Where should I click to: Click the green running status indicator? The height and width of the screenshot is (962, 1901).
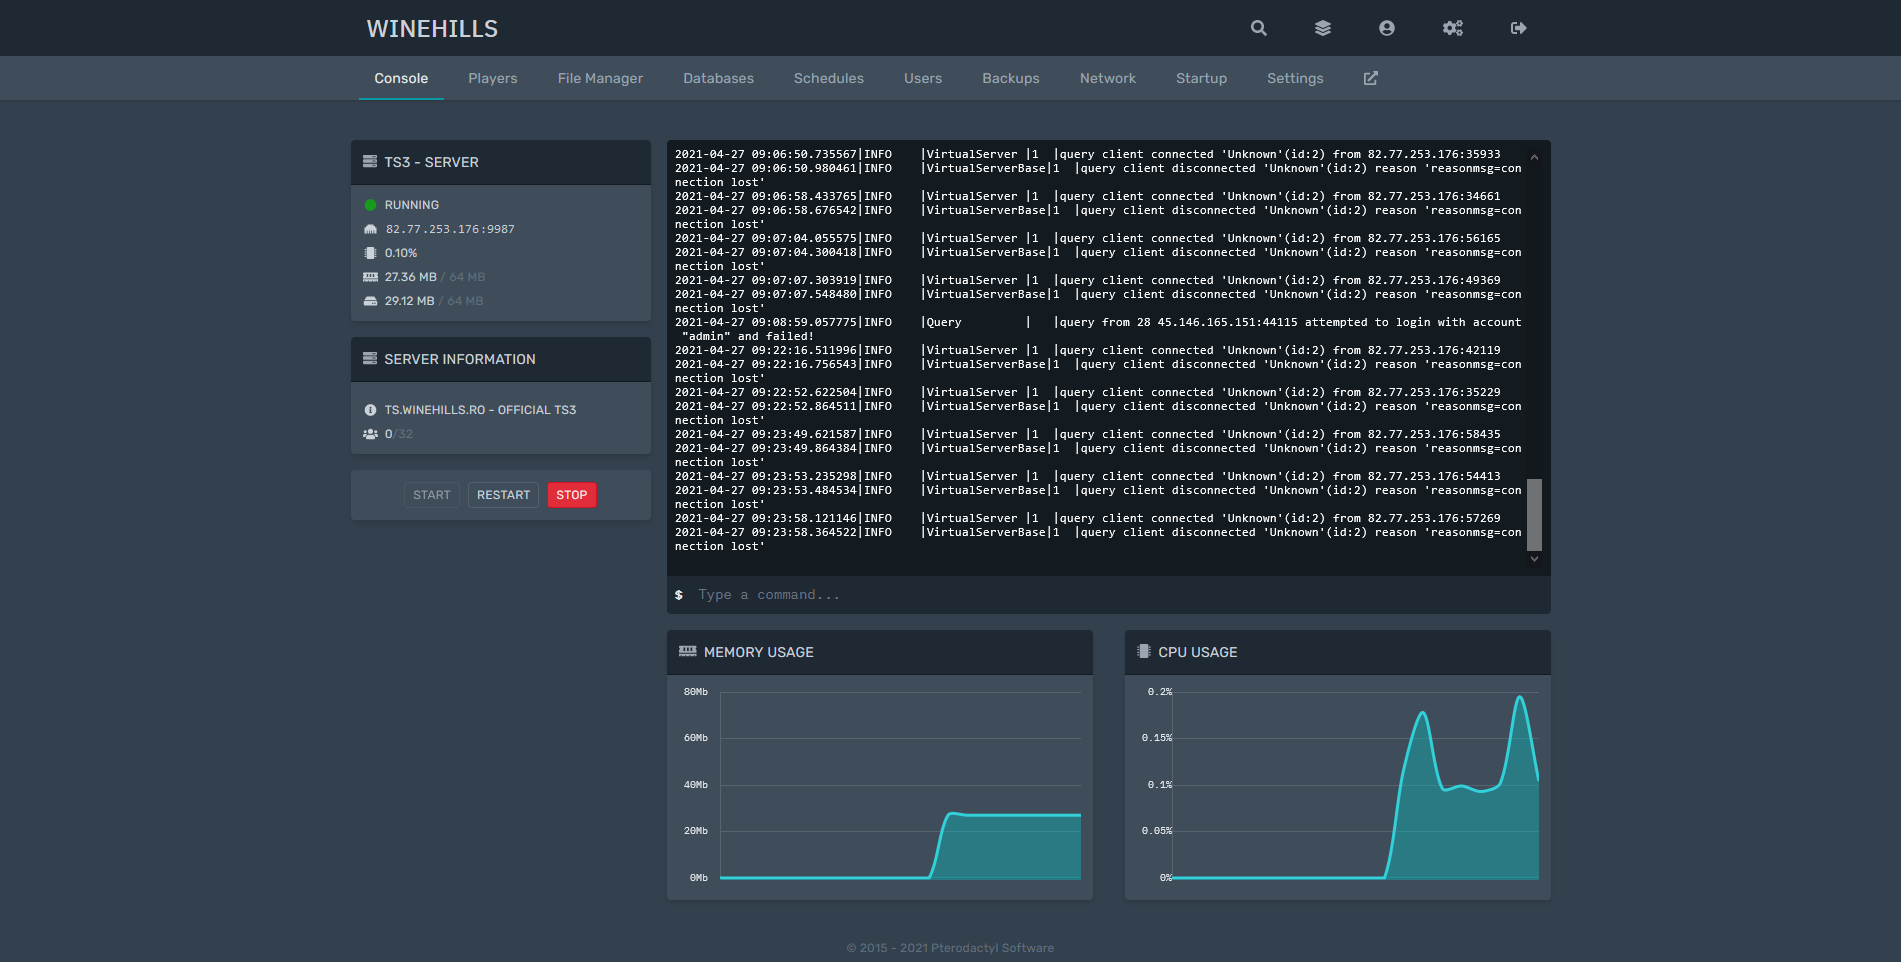370,205
